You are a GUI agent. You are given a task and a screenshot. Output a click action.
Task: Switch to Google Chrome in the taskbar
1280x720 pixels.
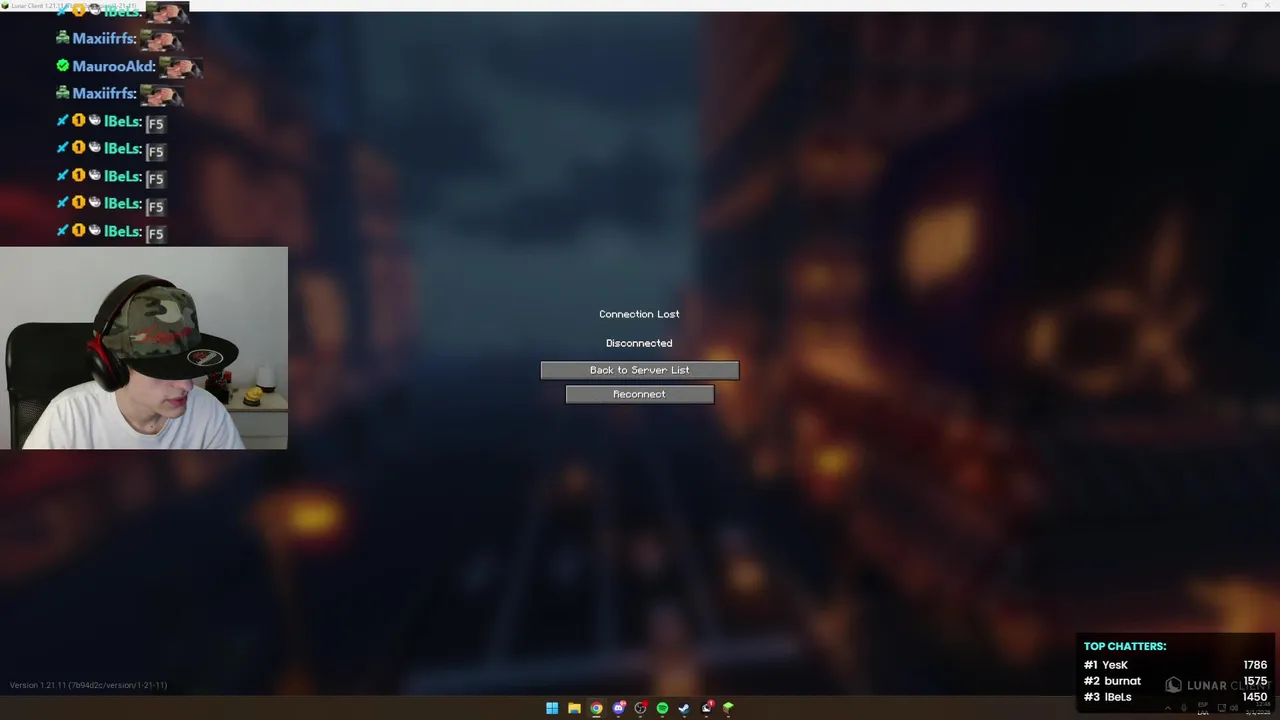pyautogui.click(x=596, y=708)
